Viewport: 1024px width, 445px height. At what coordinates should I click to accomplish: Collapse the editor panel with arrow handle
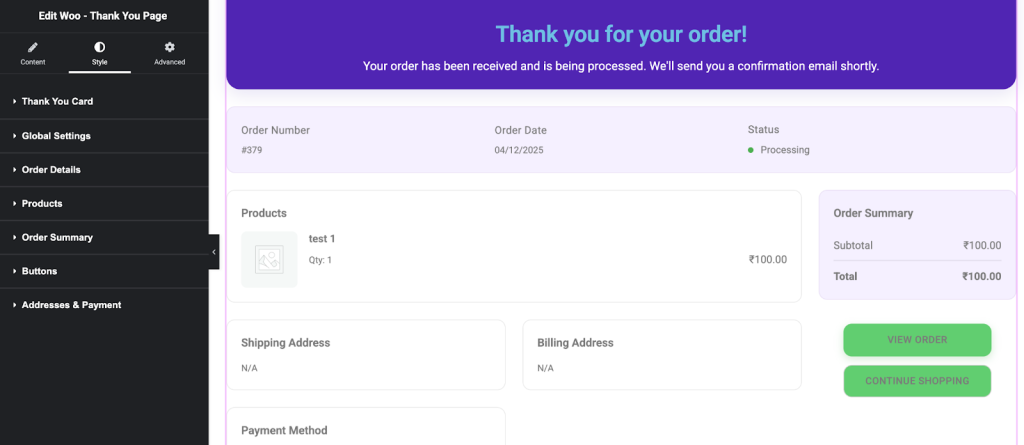coord(214,252)
